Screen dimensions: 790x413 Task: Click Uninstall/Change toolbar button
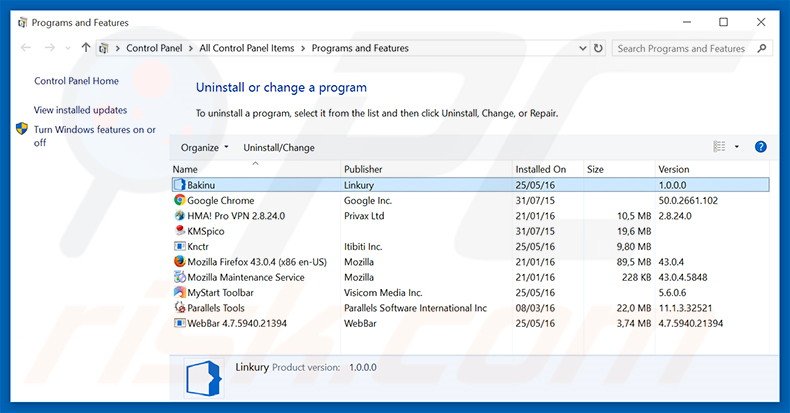click(x=279, y=148)
